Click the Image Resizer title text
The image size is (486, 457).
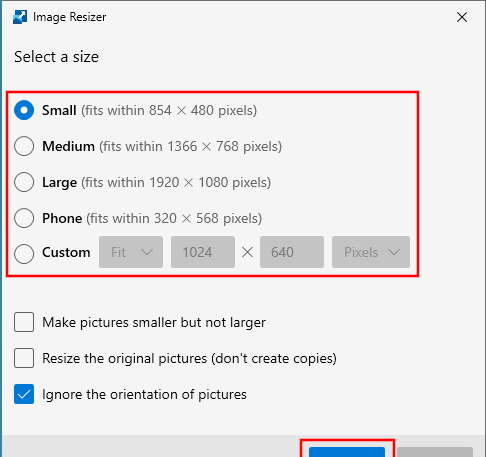(x=69, y=17)
